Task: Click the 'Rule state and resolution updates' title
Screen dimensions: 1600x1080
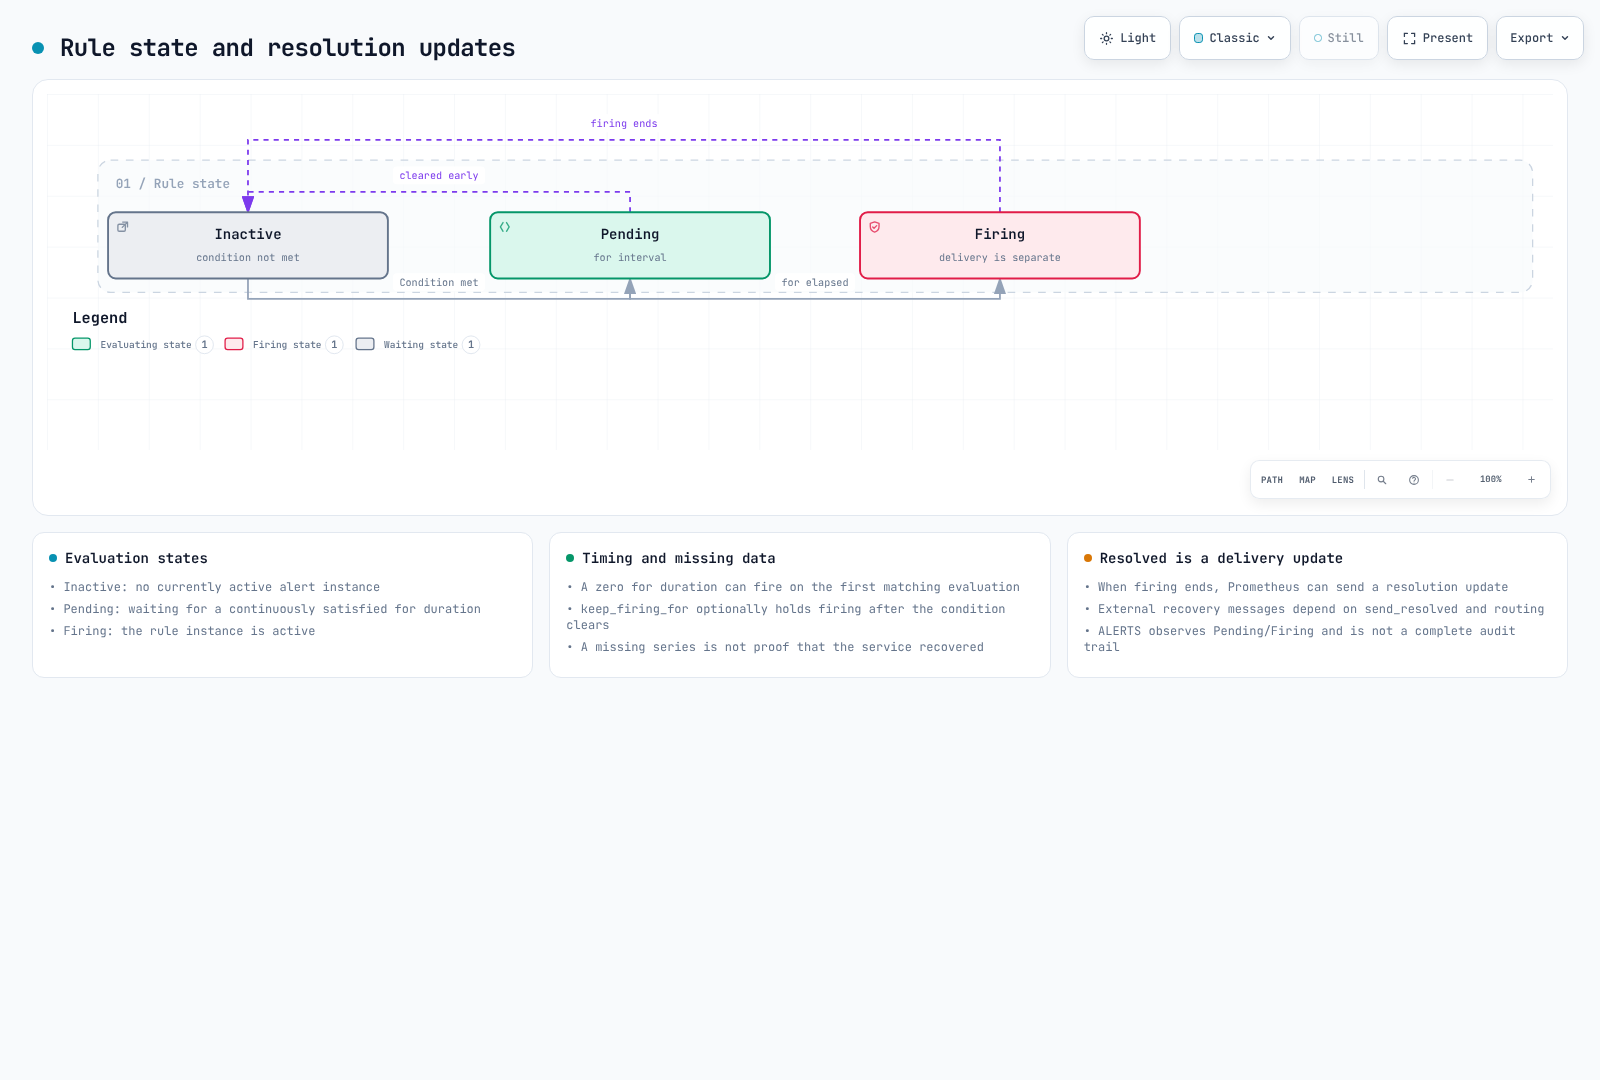Action: pos(288,48)
